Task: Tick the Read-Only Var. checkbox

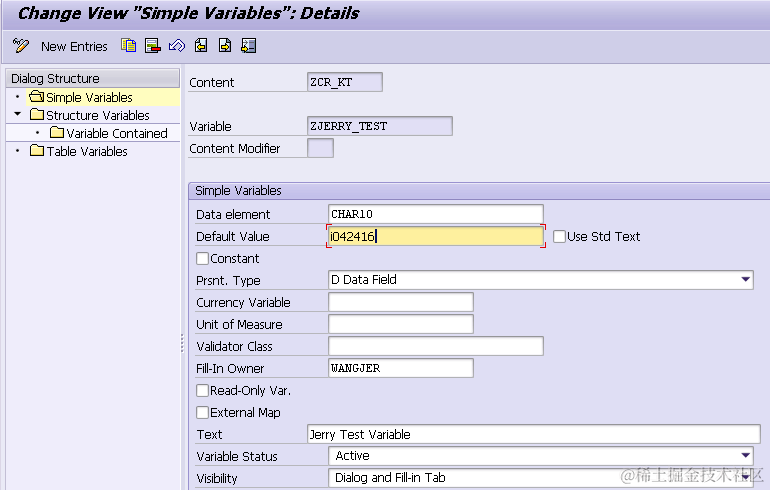Action: point(202,390)
